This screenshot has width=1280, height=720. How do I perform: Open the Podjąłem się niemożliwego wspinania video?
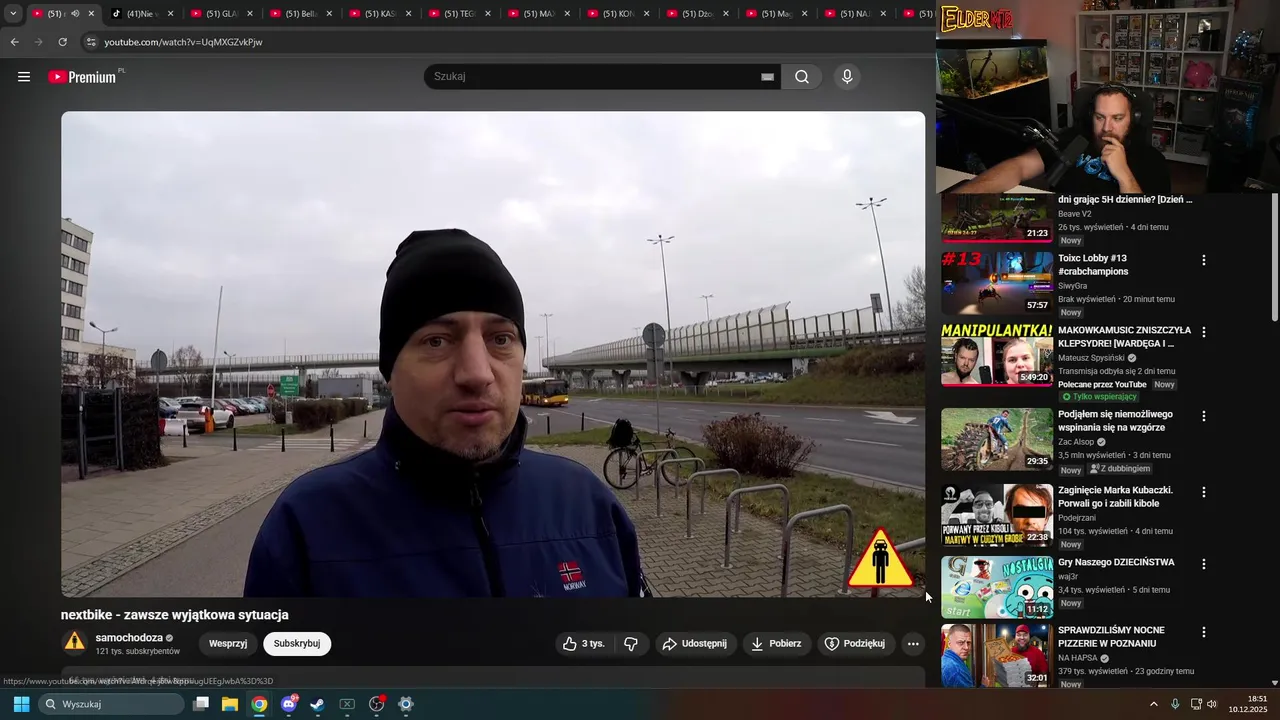point(1115,420)
